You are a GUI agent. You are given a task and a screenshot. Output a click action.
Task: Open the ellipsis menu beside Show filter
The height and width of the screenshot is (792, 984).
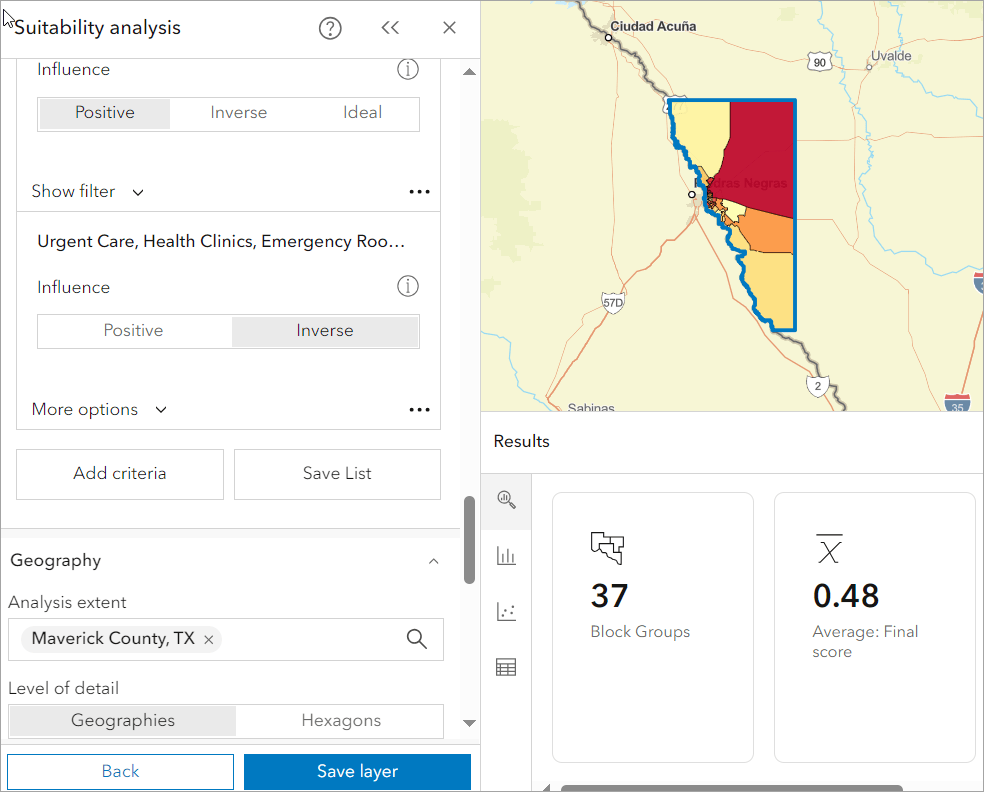click(419, 191)
